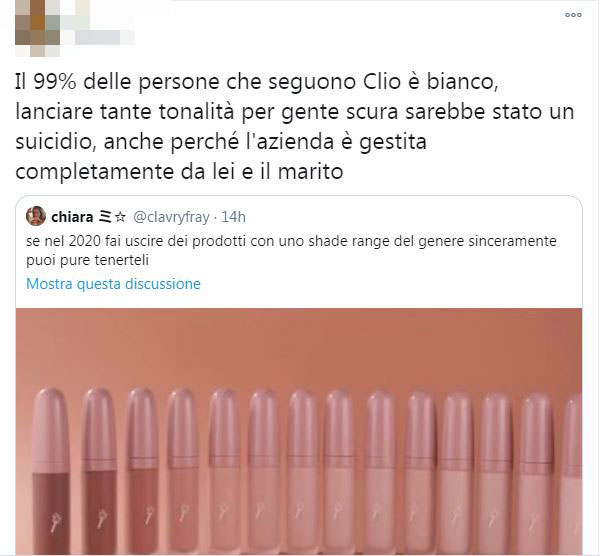Click the star symbol after chiara's name

pos(120,217)
